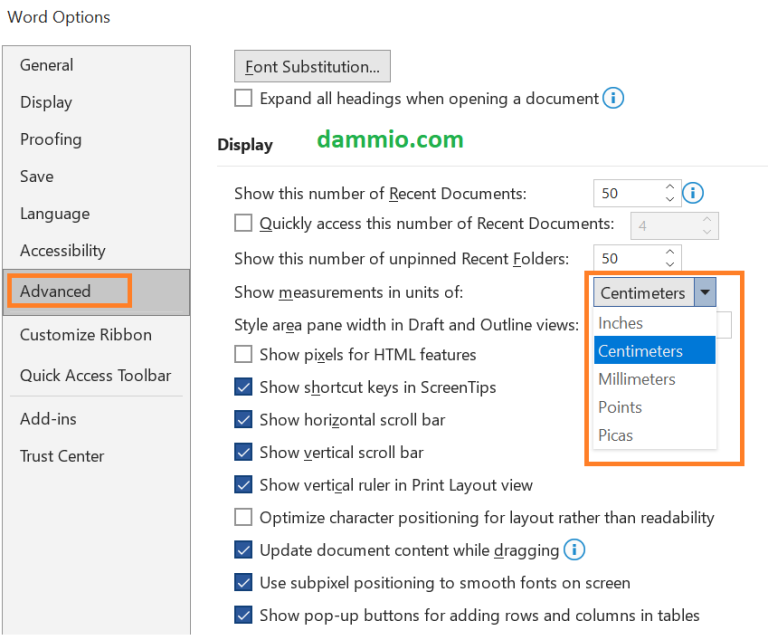Viewport: 768px width, 640px height.
Task: Select Millimeters in the units dropdown
Action: pos(637,379)
